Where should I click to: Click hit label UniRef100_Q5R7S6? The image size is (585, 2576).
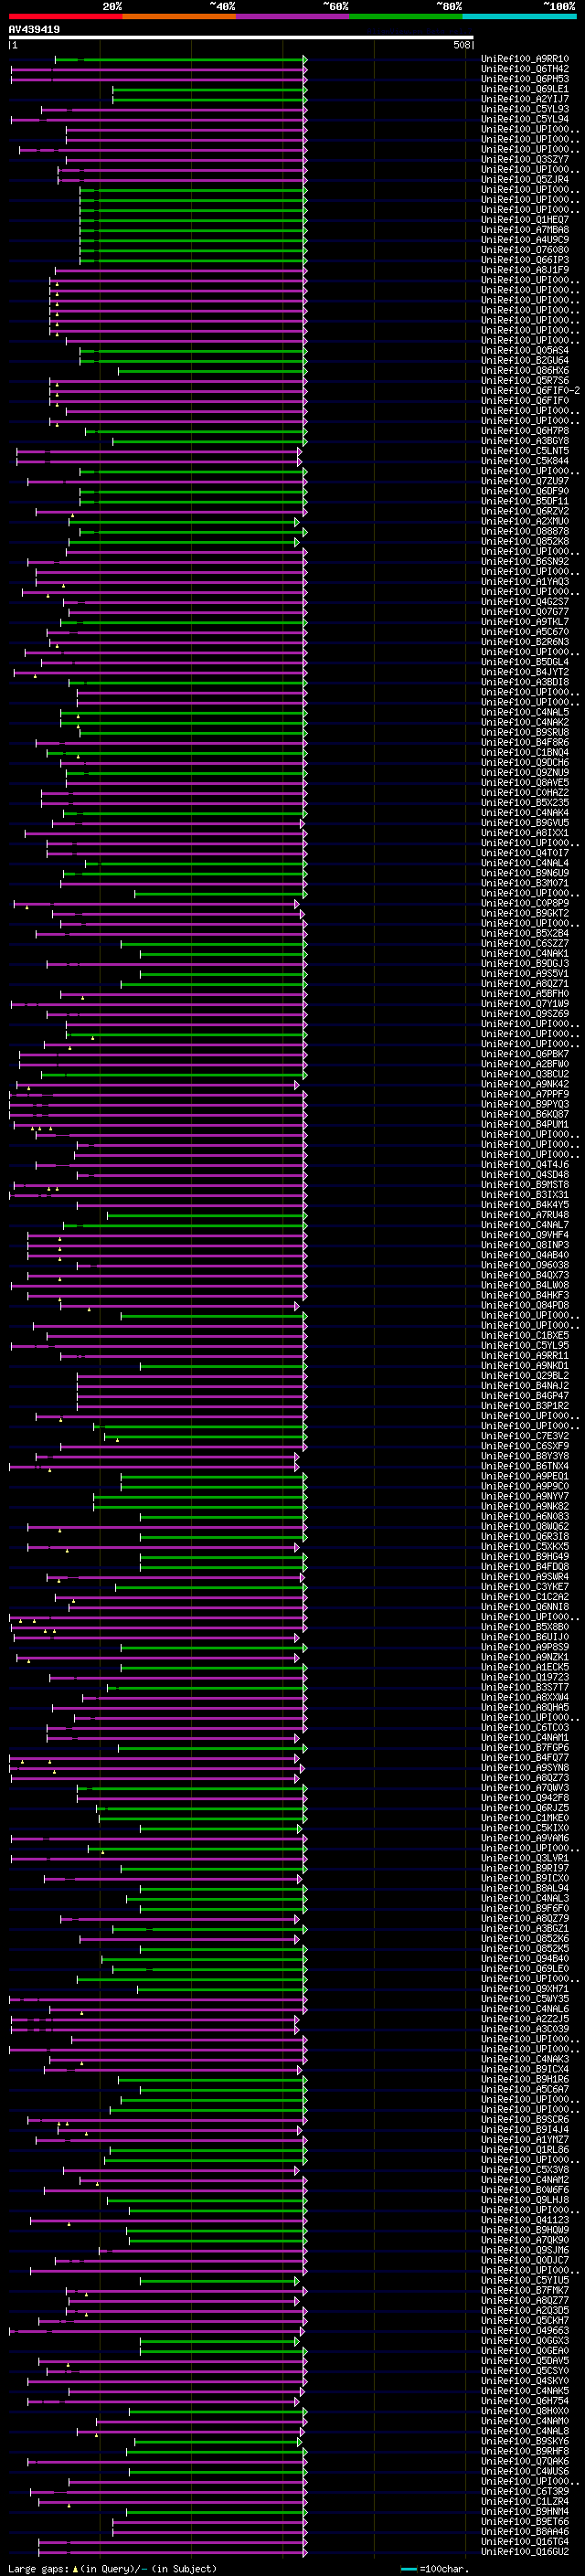coord(525,381)
